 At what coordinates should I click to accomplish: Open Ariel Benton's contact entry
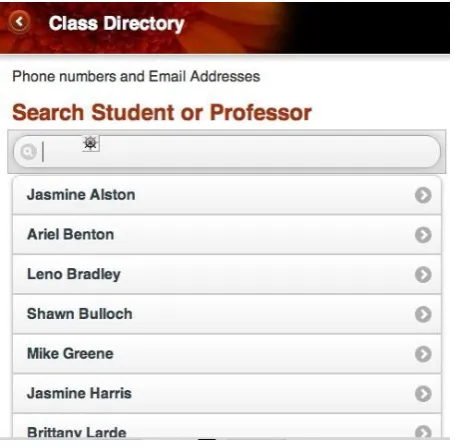[x=227, y=235]
